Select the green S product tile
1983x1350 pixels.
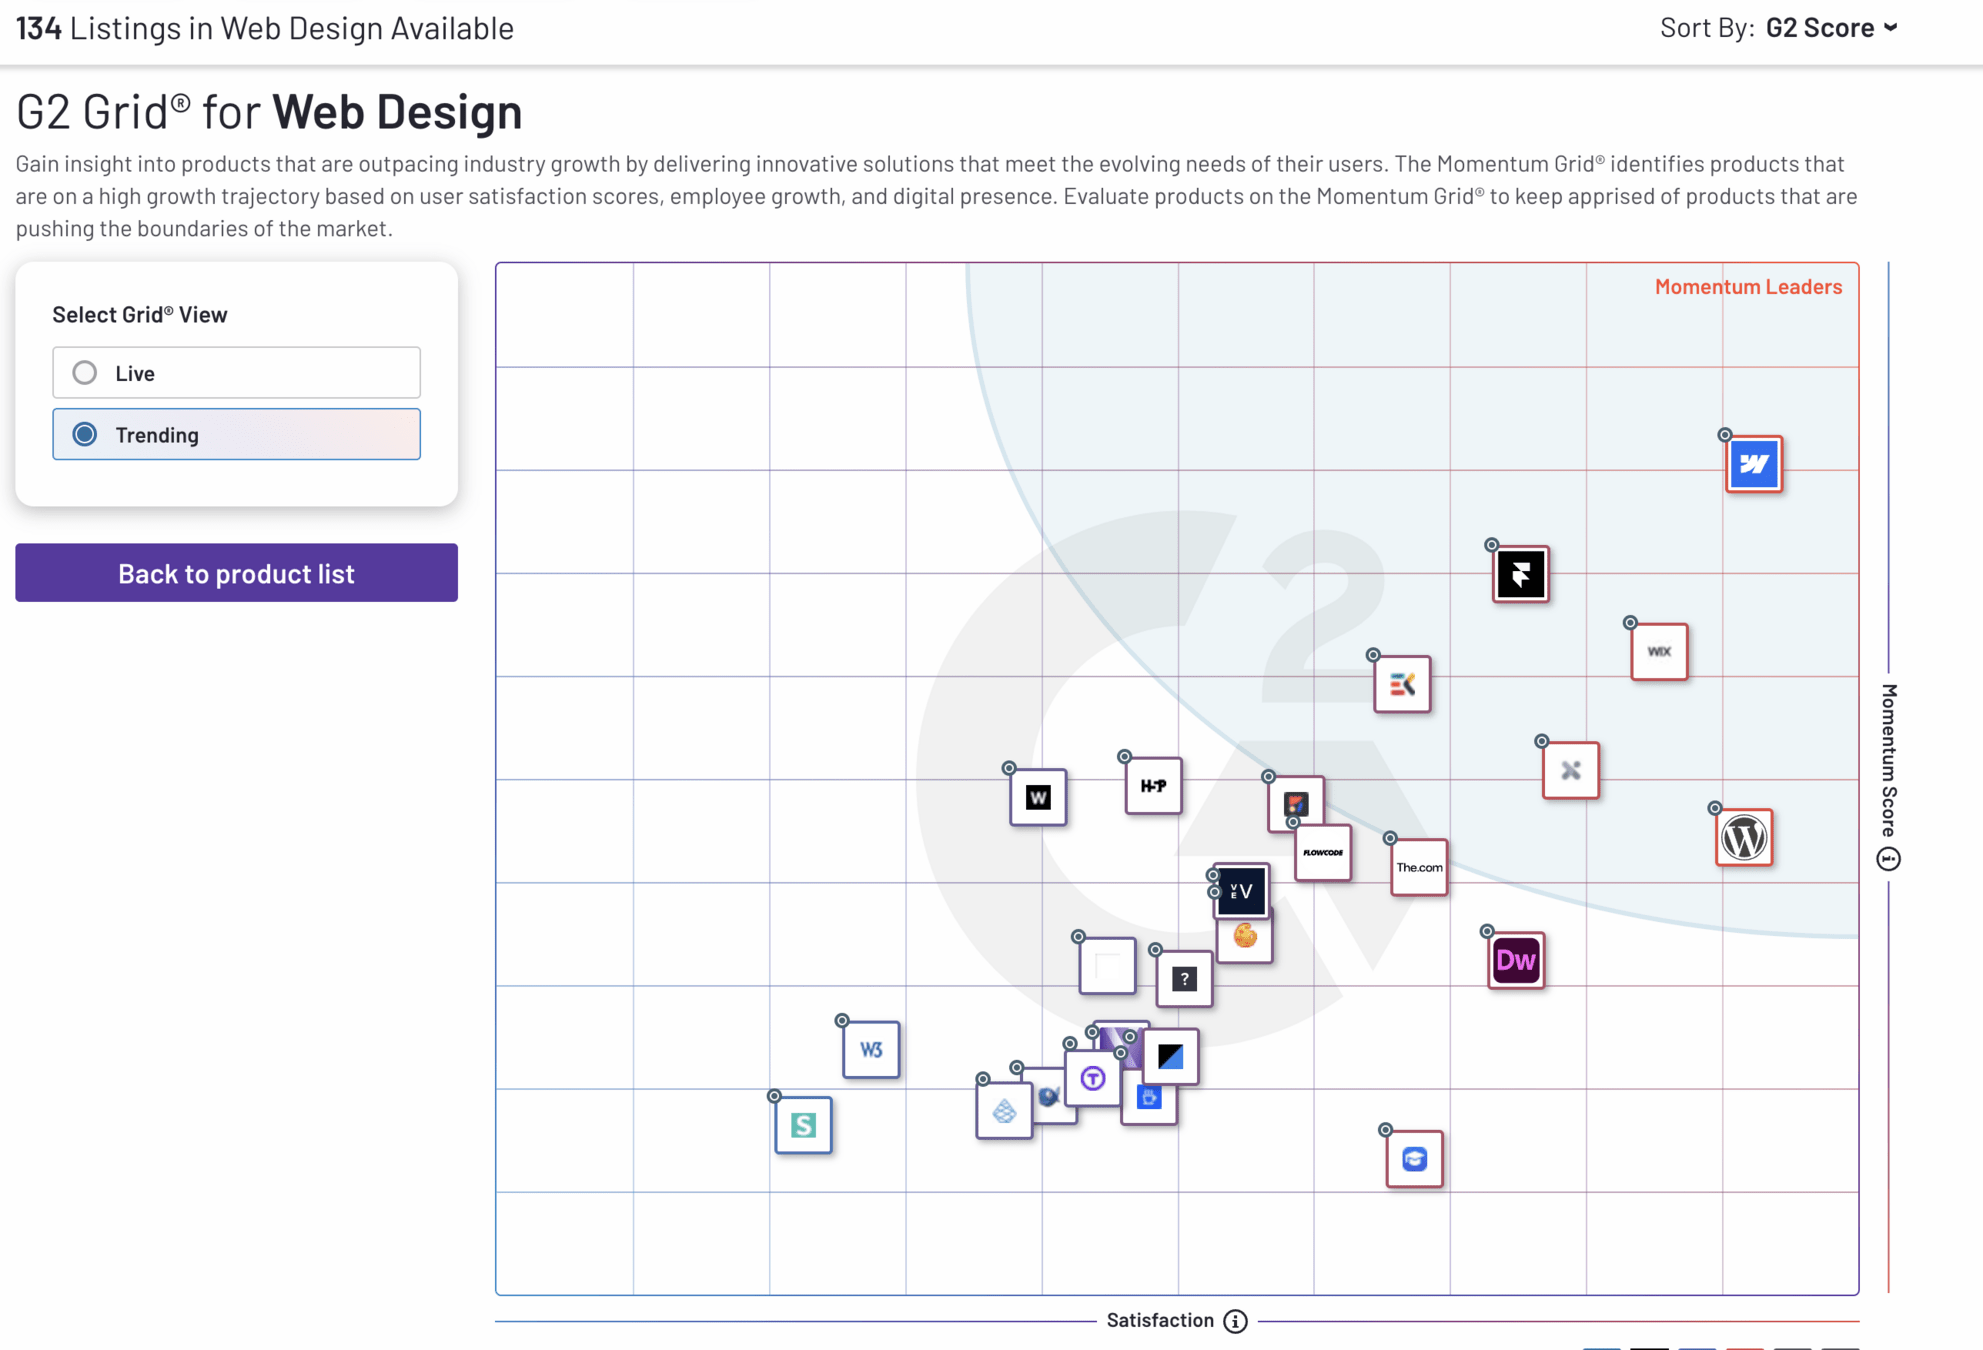click(803, 1126)
